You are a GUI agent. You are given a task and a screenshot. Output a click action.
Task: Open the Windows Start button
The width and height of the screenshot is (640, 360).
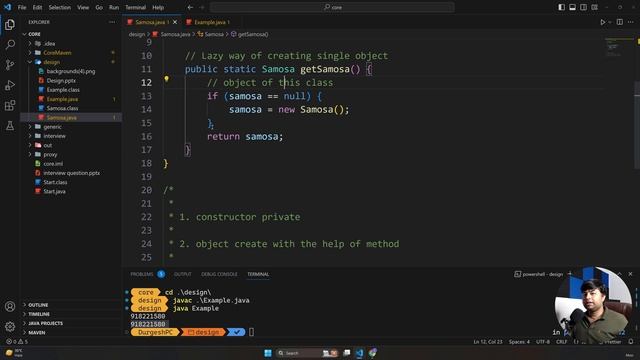click(x=268, y=353)
